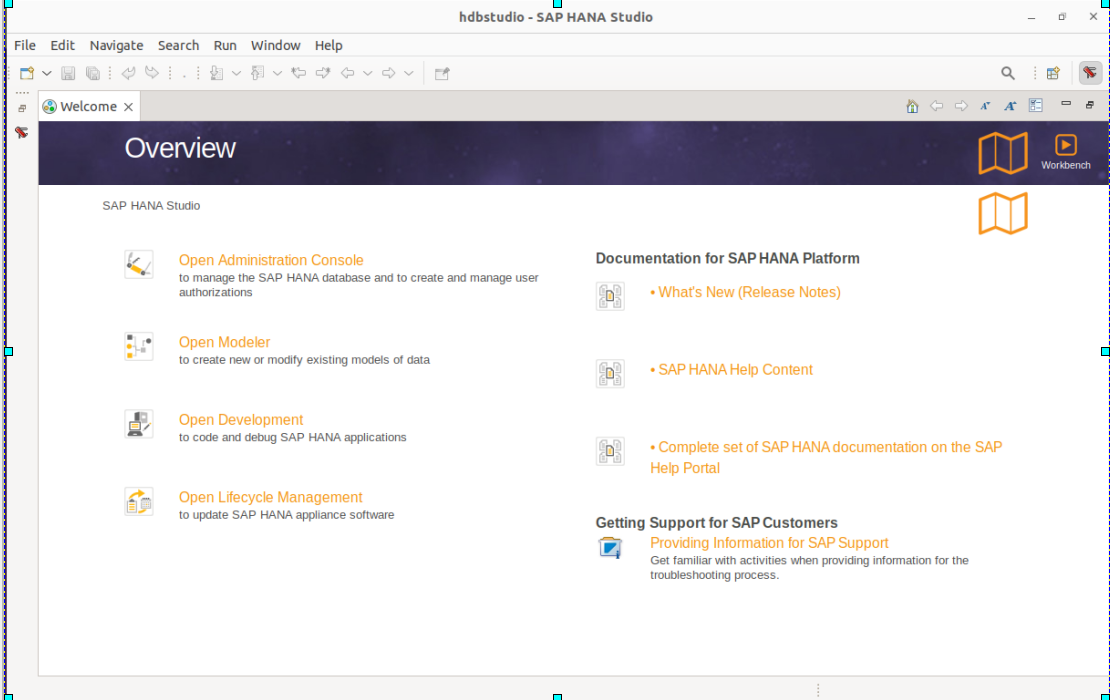Click the Restore icon in left trim
Screen dimensions: 1114x700
click(22, 108)
